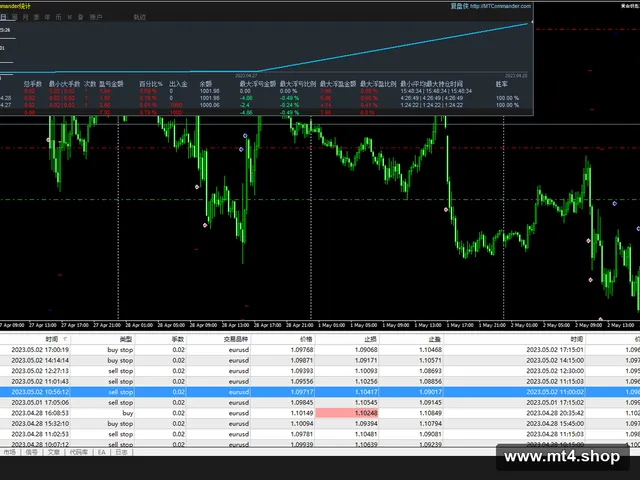
Task: Toggle the sort arrow beside left 时间 header
Action: (x=65, y=339)
